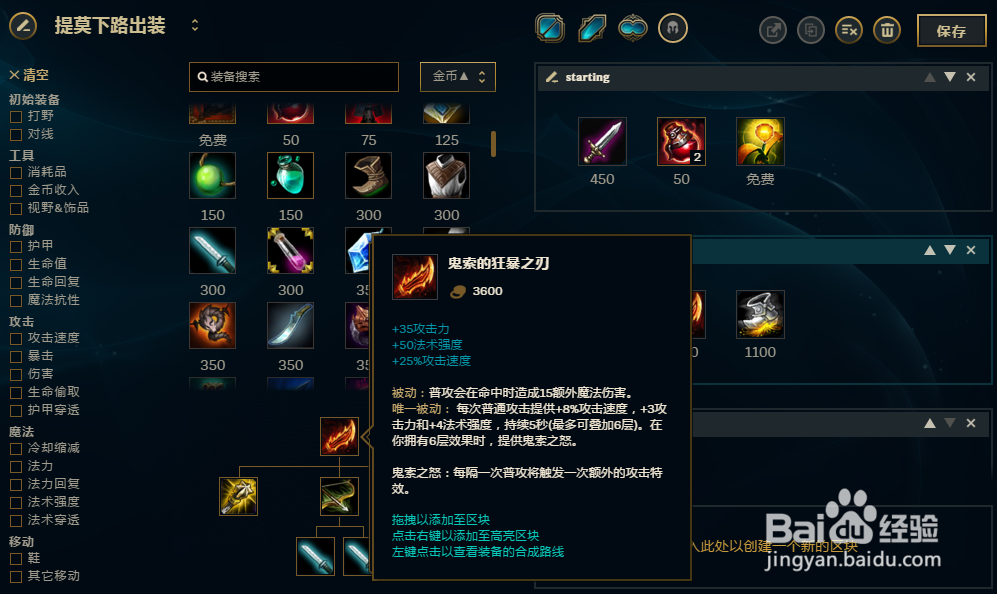Toggle the 法术强度 checkbox
The width and height of the screenshot is (997, 594).
(x=16, y=502)
